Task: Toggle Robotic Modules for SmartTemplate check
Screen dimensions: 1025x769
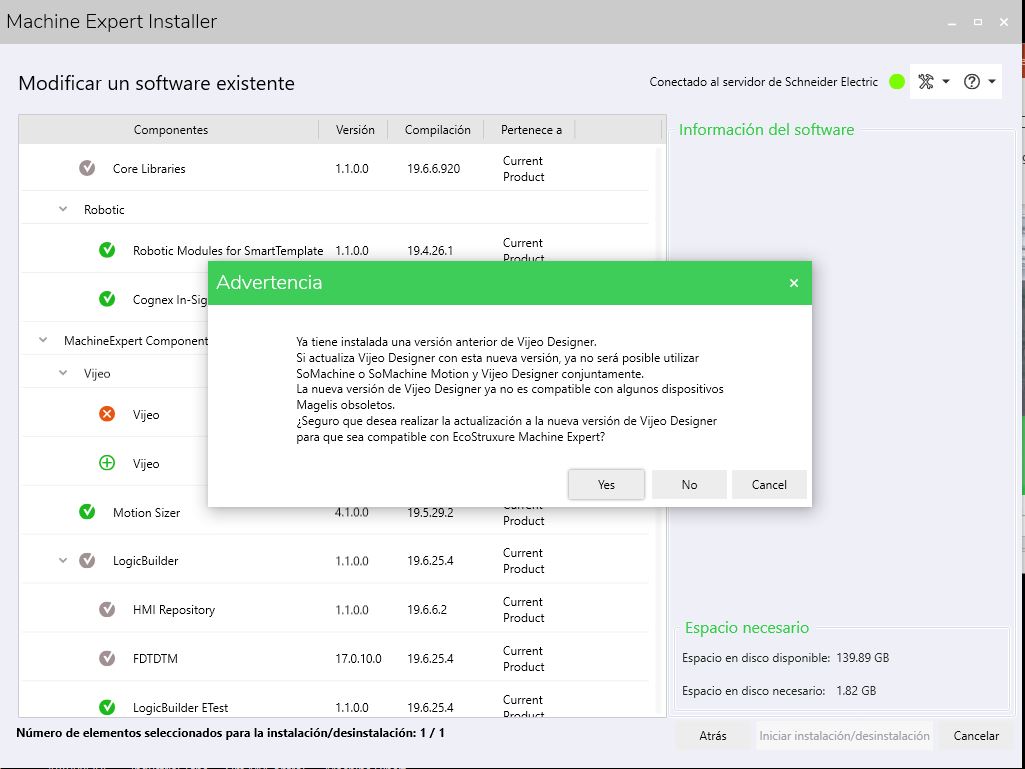Action: (107, 250)
